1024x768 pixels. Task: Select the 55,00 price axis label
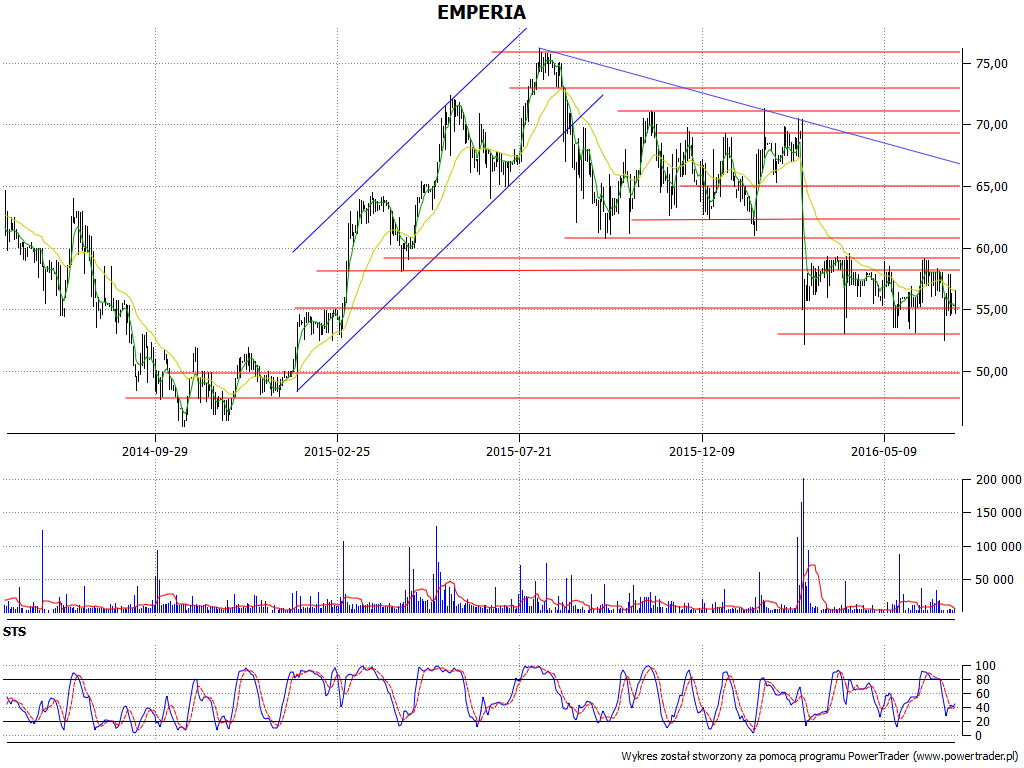click(x=991, y=310)
